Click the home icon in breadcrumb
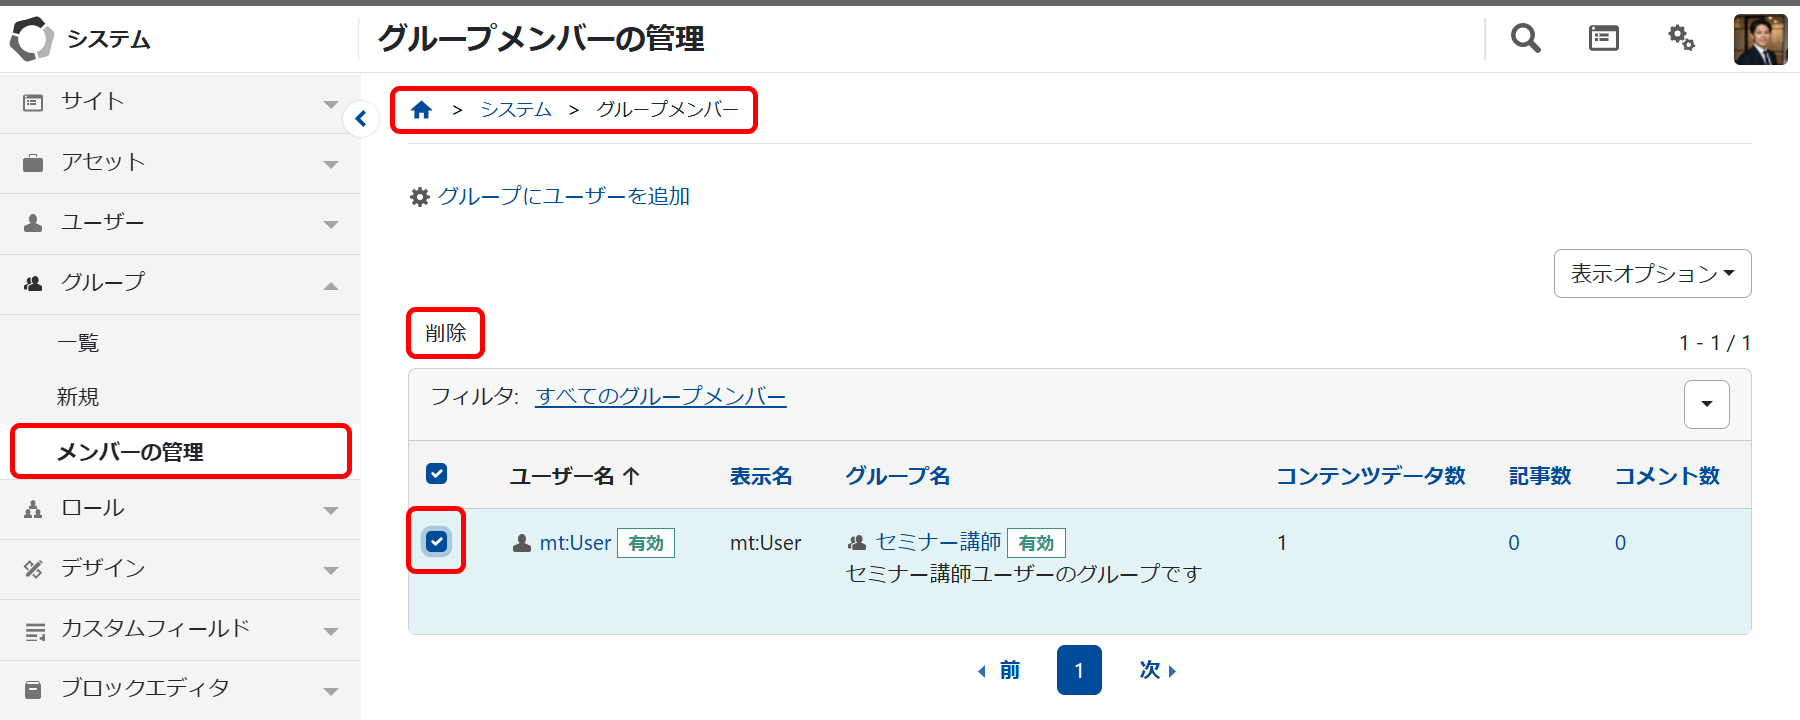 [421, 110]
